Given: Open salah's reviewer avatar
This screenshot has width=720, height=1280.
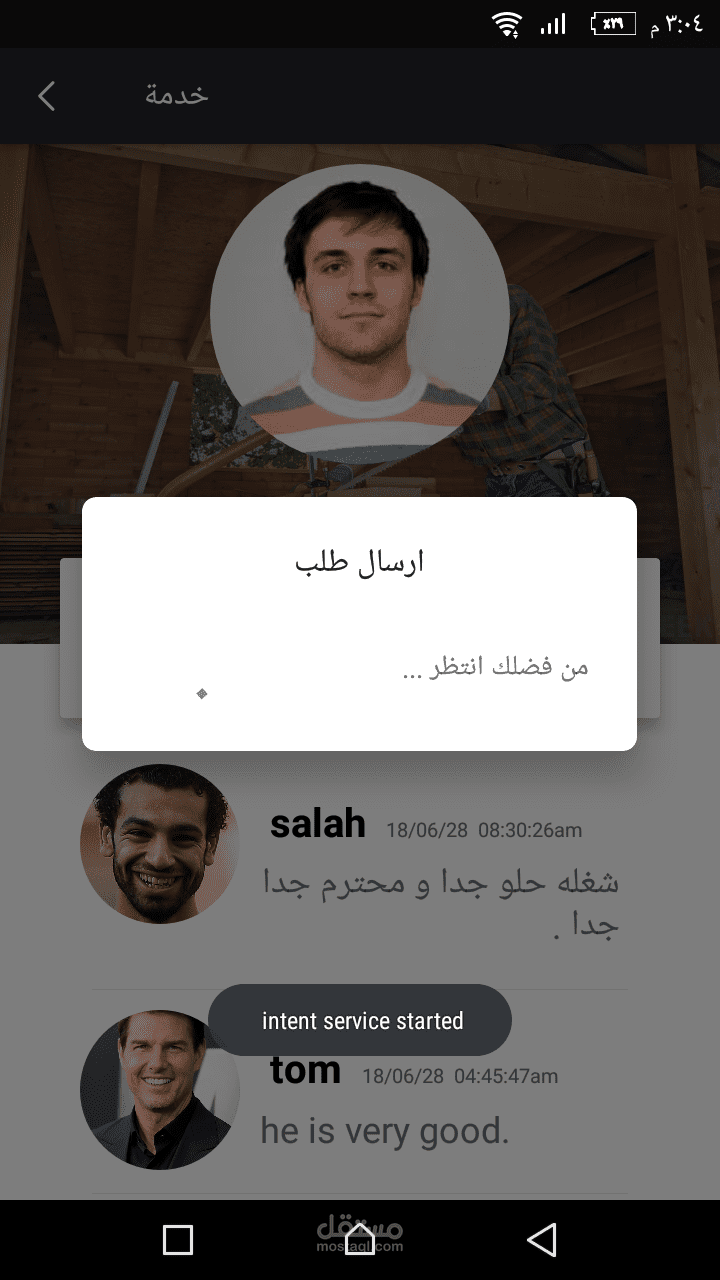Looking at the screenshot, I should pos(160,844).
